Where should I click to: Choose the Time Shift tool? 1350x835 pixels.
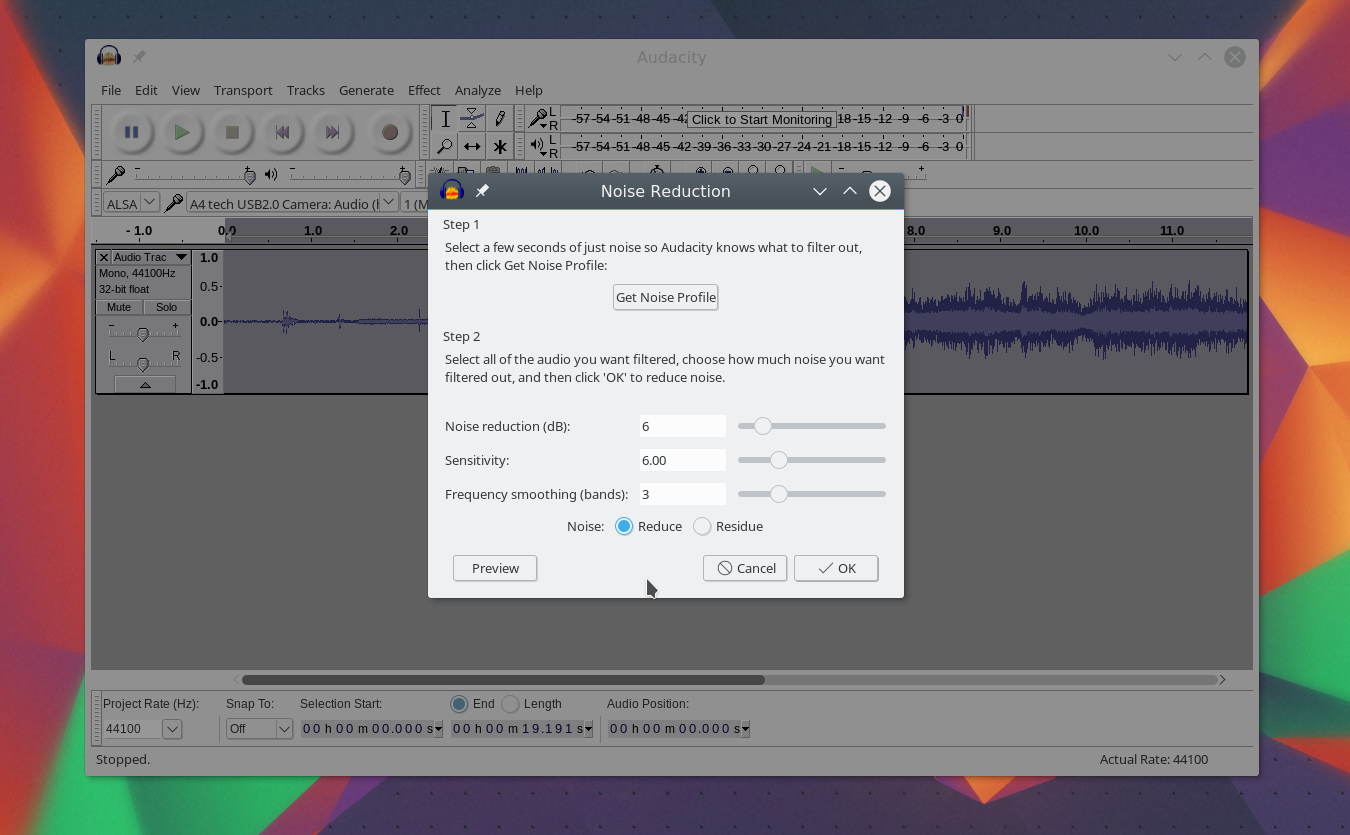pos(471,146)
